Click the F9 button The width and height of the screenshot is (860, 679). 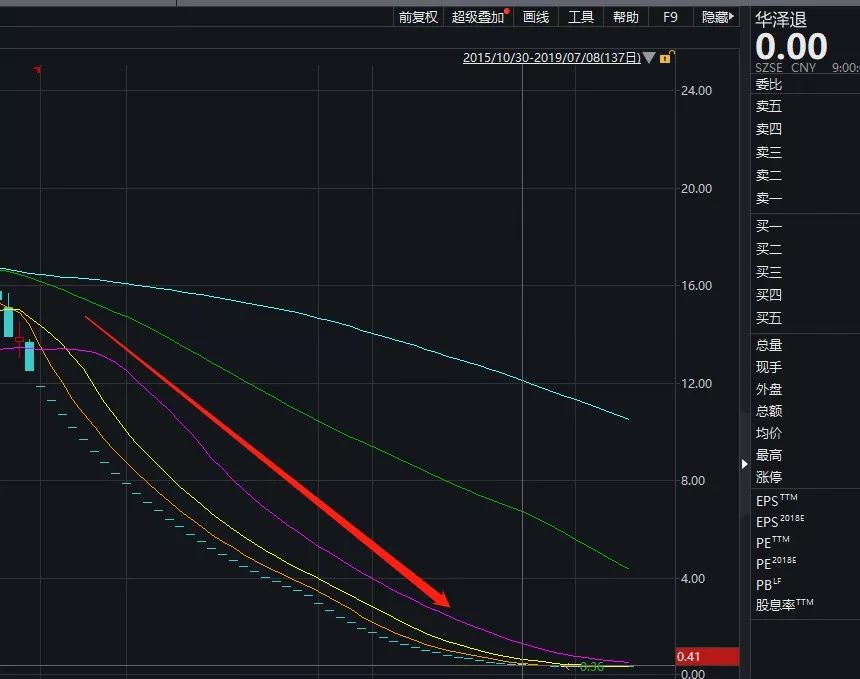[x=670, y=18]
